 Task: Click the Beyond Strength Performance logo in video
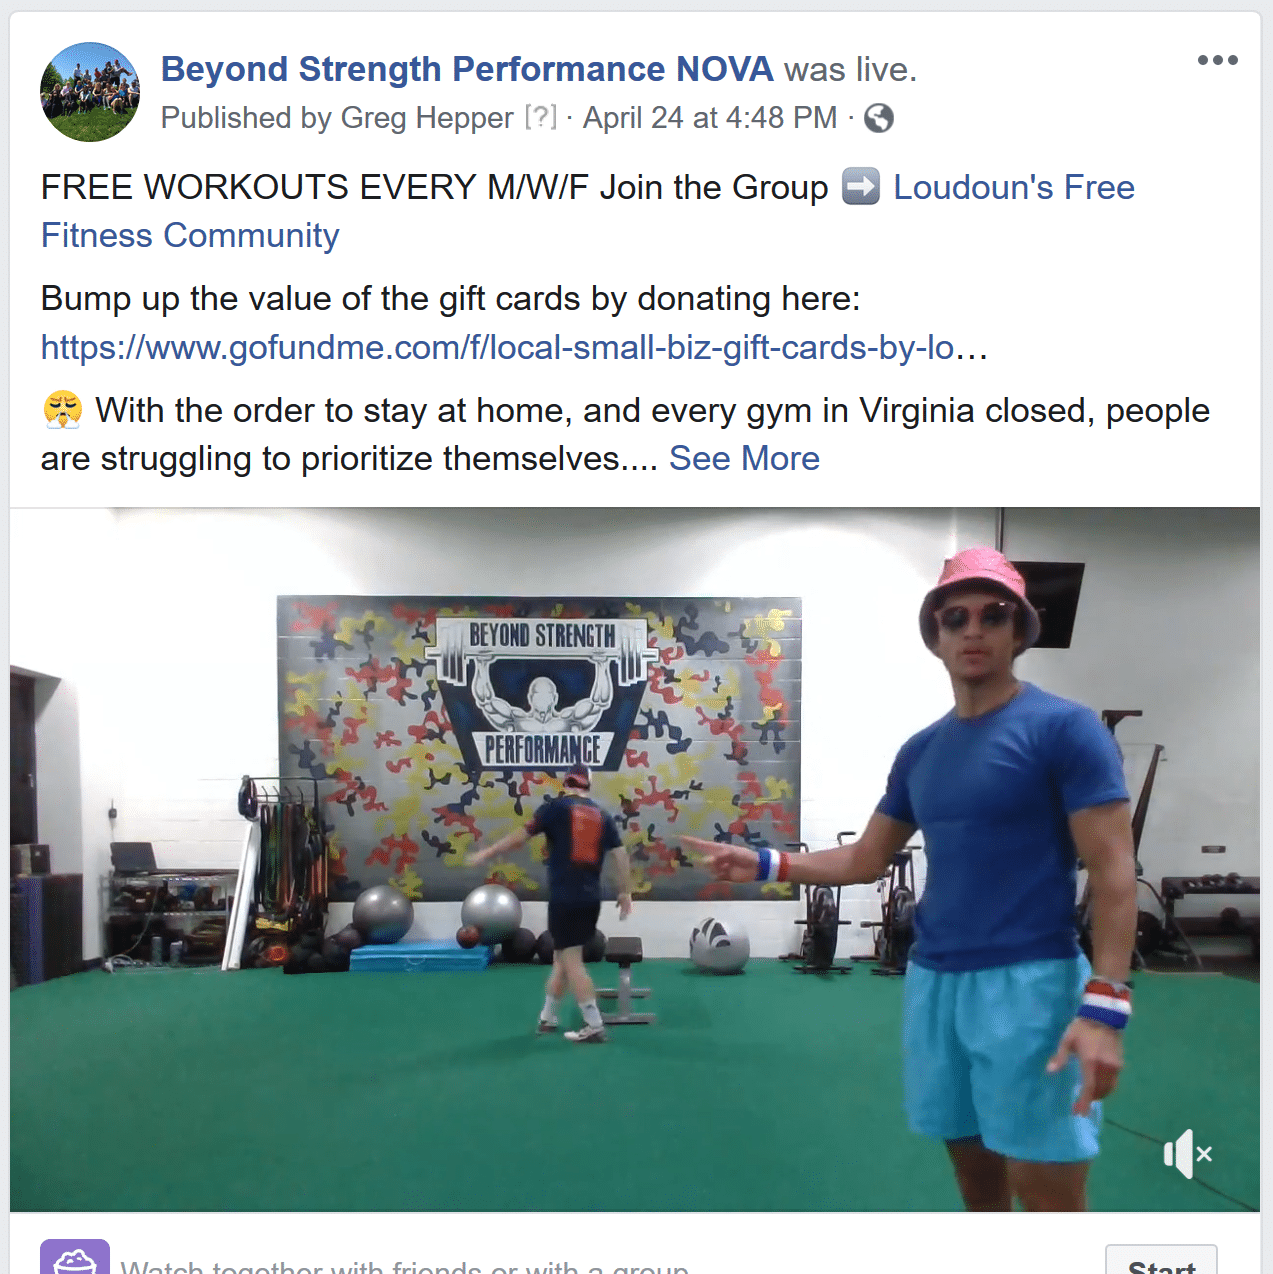[542, 692]
